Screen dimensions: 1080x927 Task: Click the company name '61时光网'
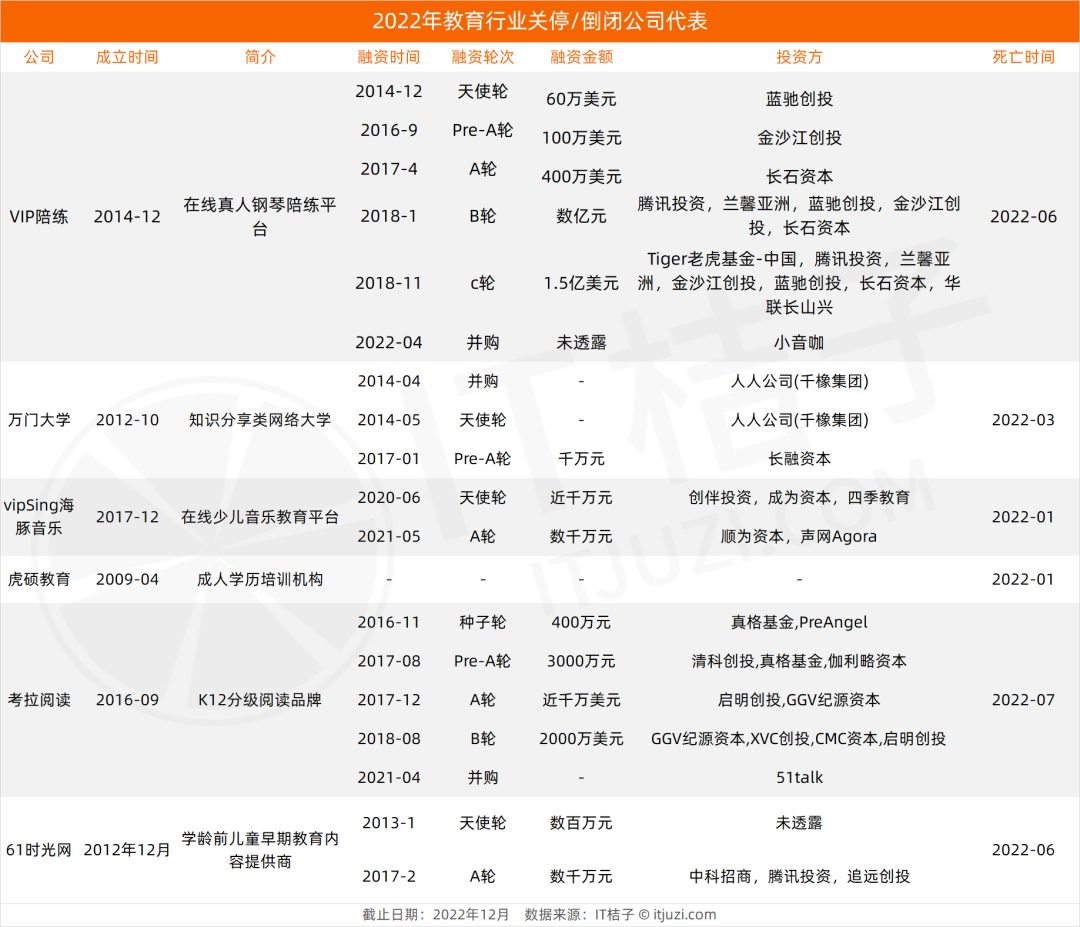coord(39,850)
